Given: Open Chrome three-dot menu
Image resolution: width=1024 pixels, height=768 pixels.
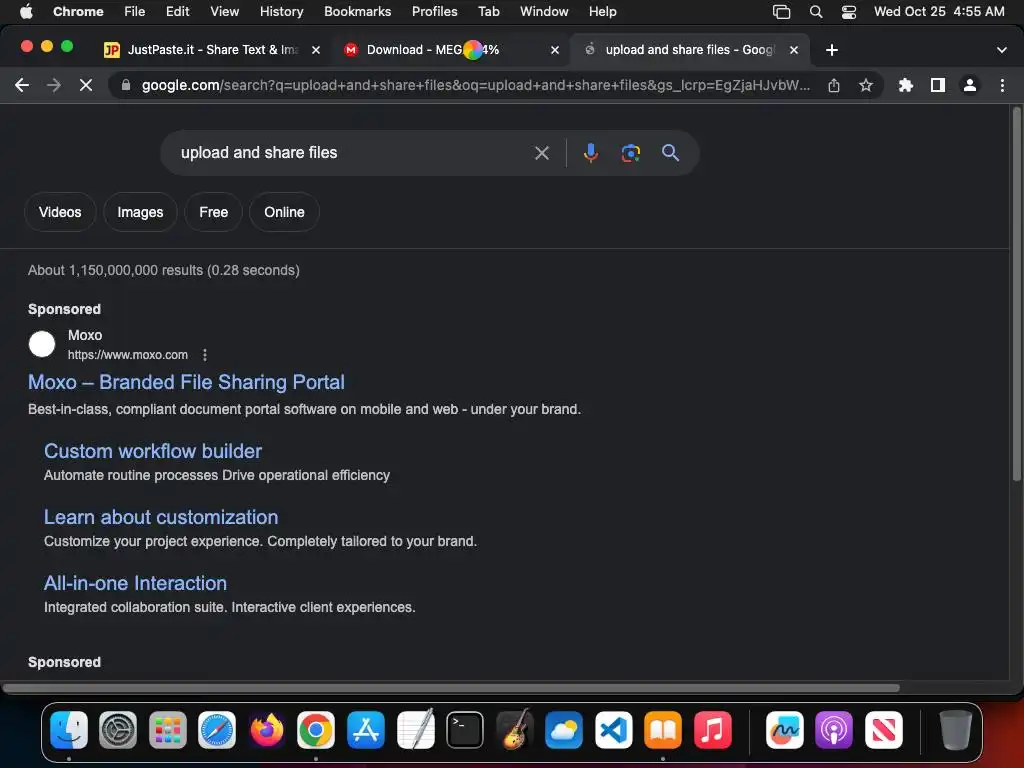Looking at the screenshot, I should point(1002,85).
